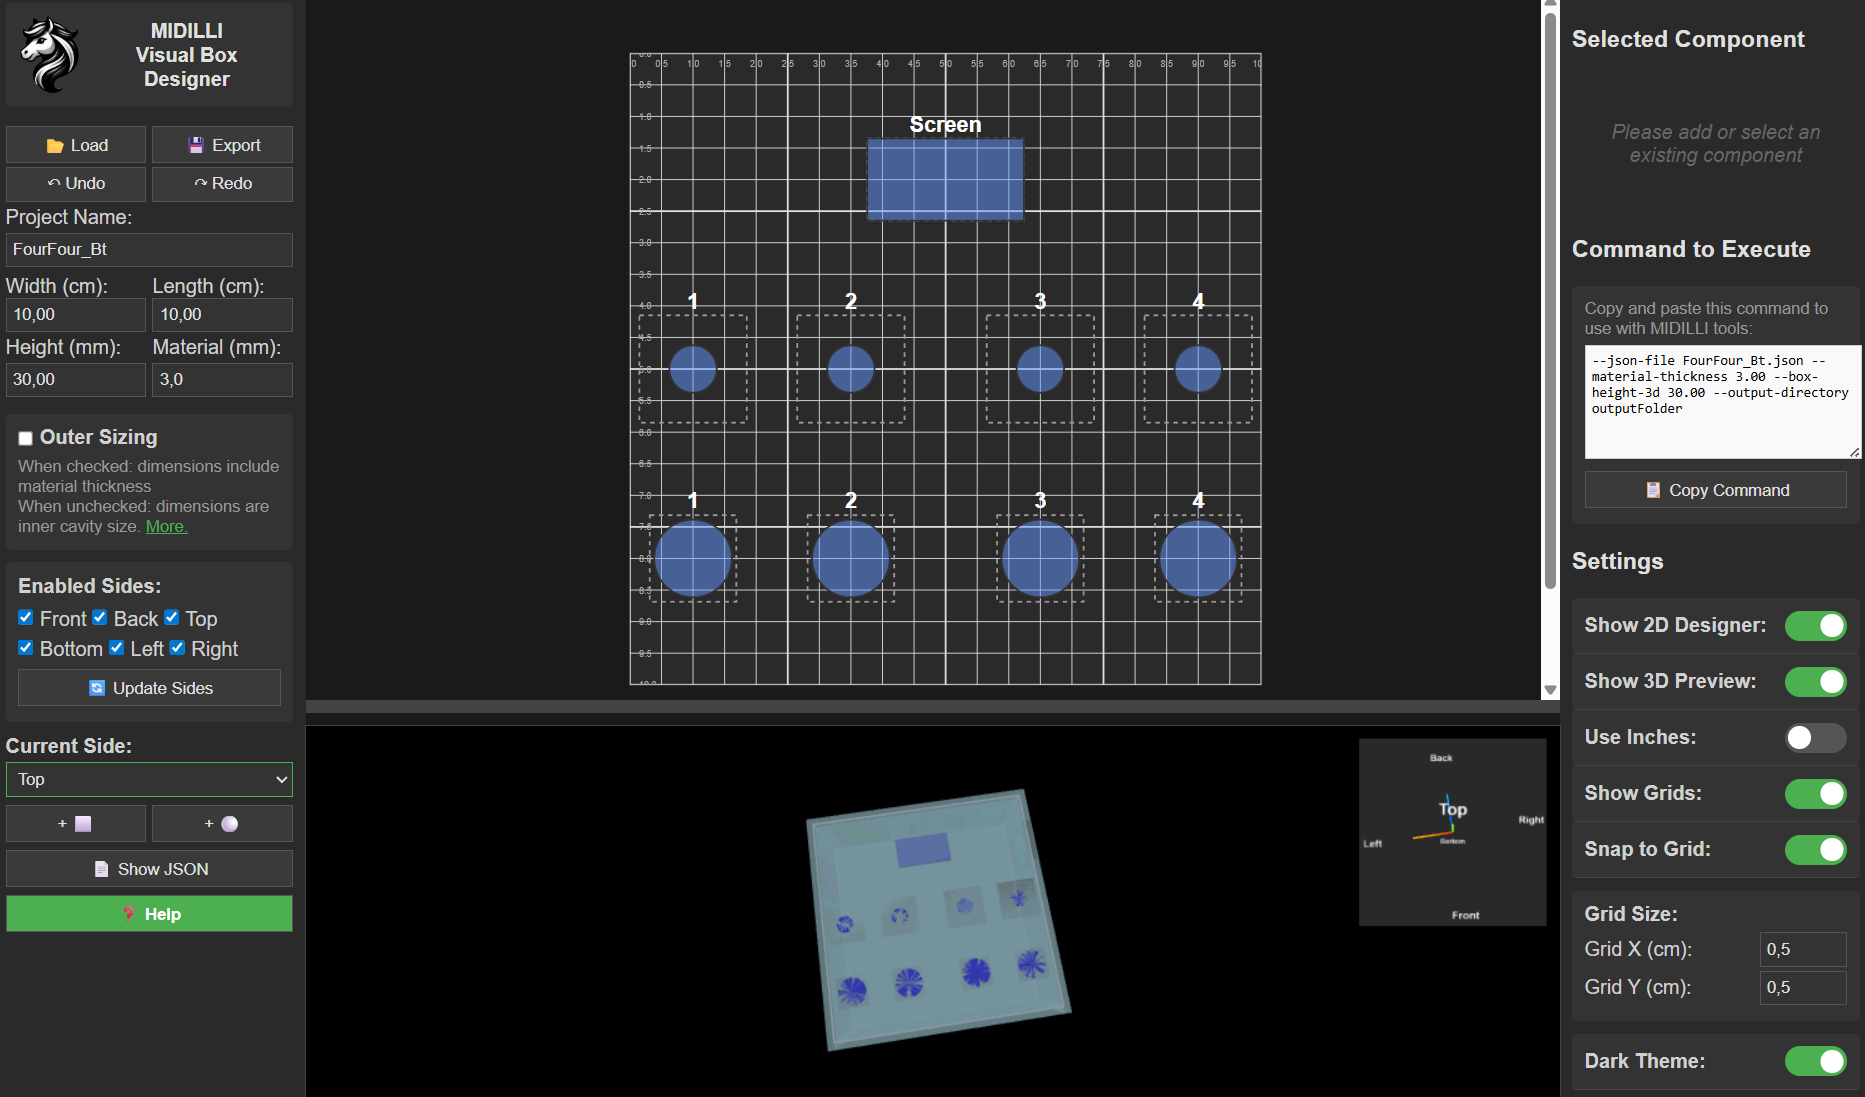1865x1097 pixels.
Task: Add a circle component
Action: coord(222,824)
